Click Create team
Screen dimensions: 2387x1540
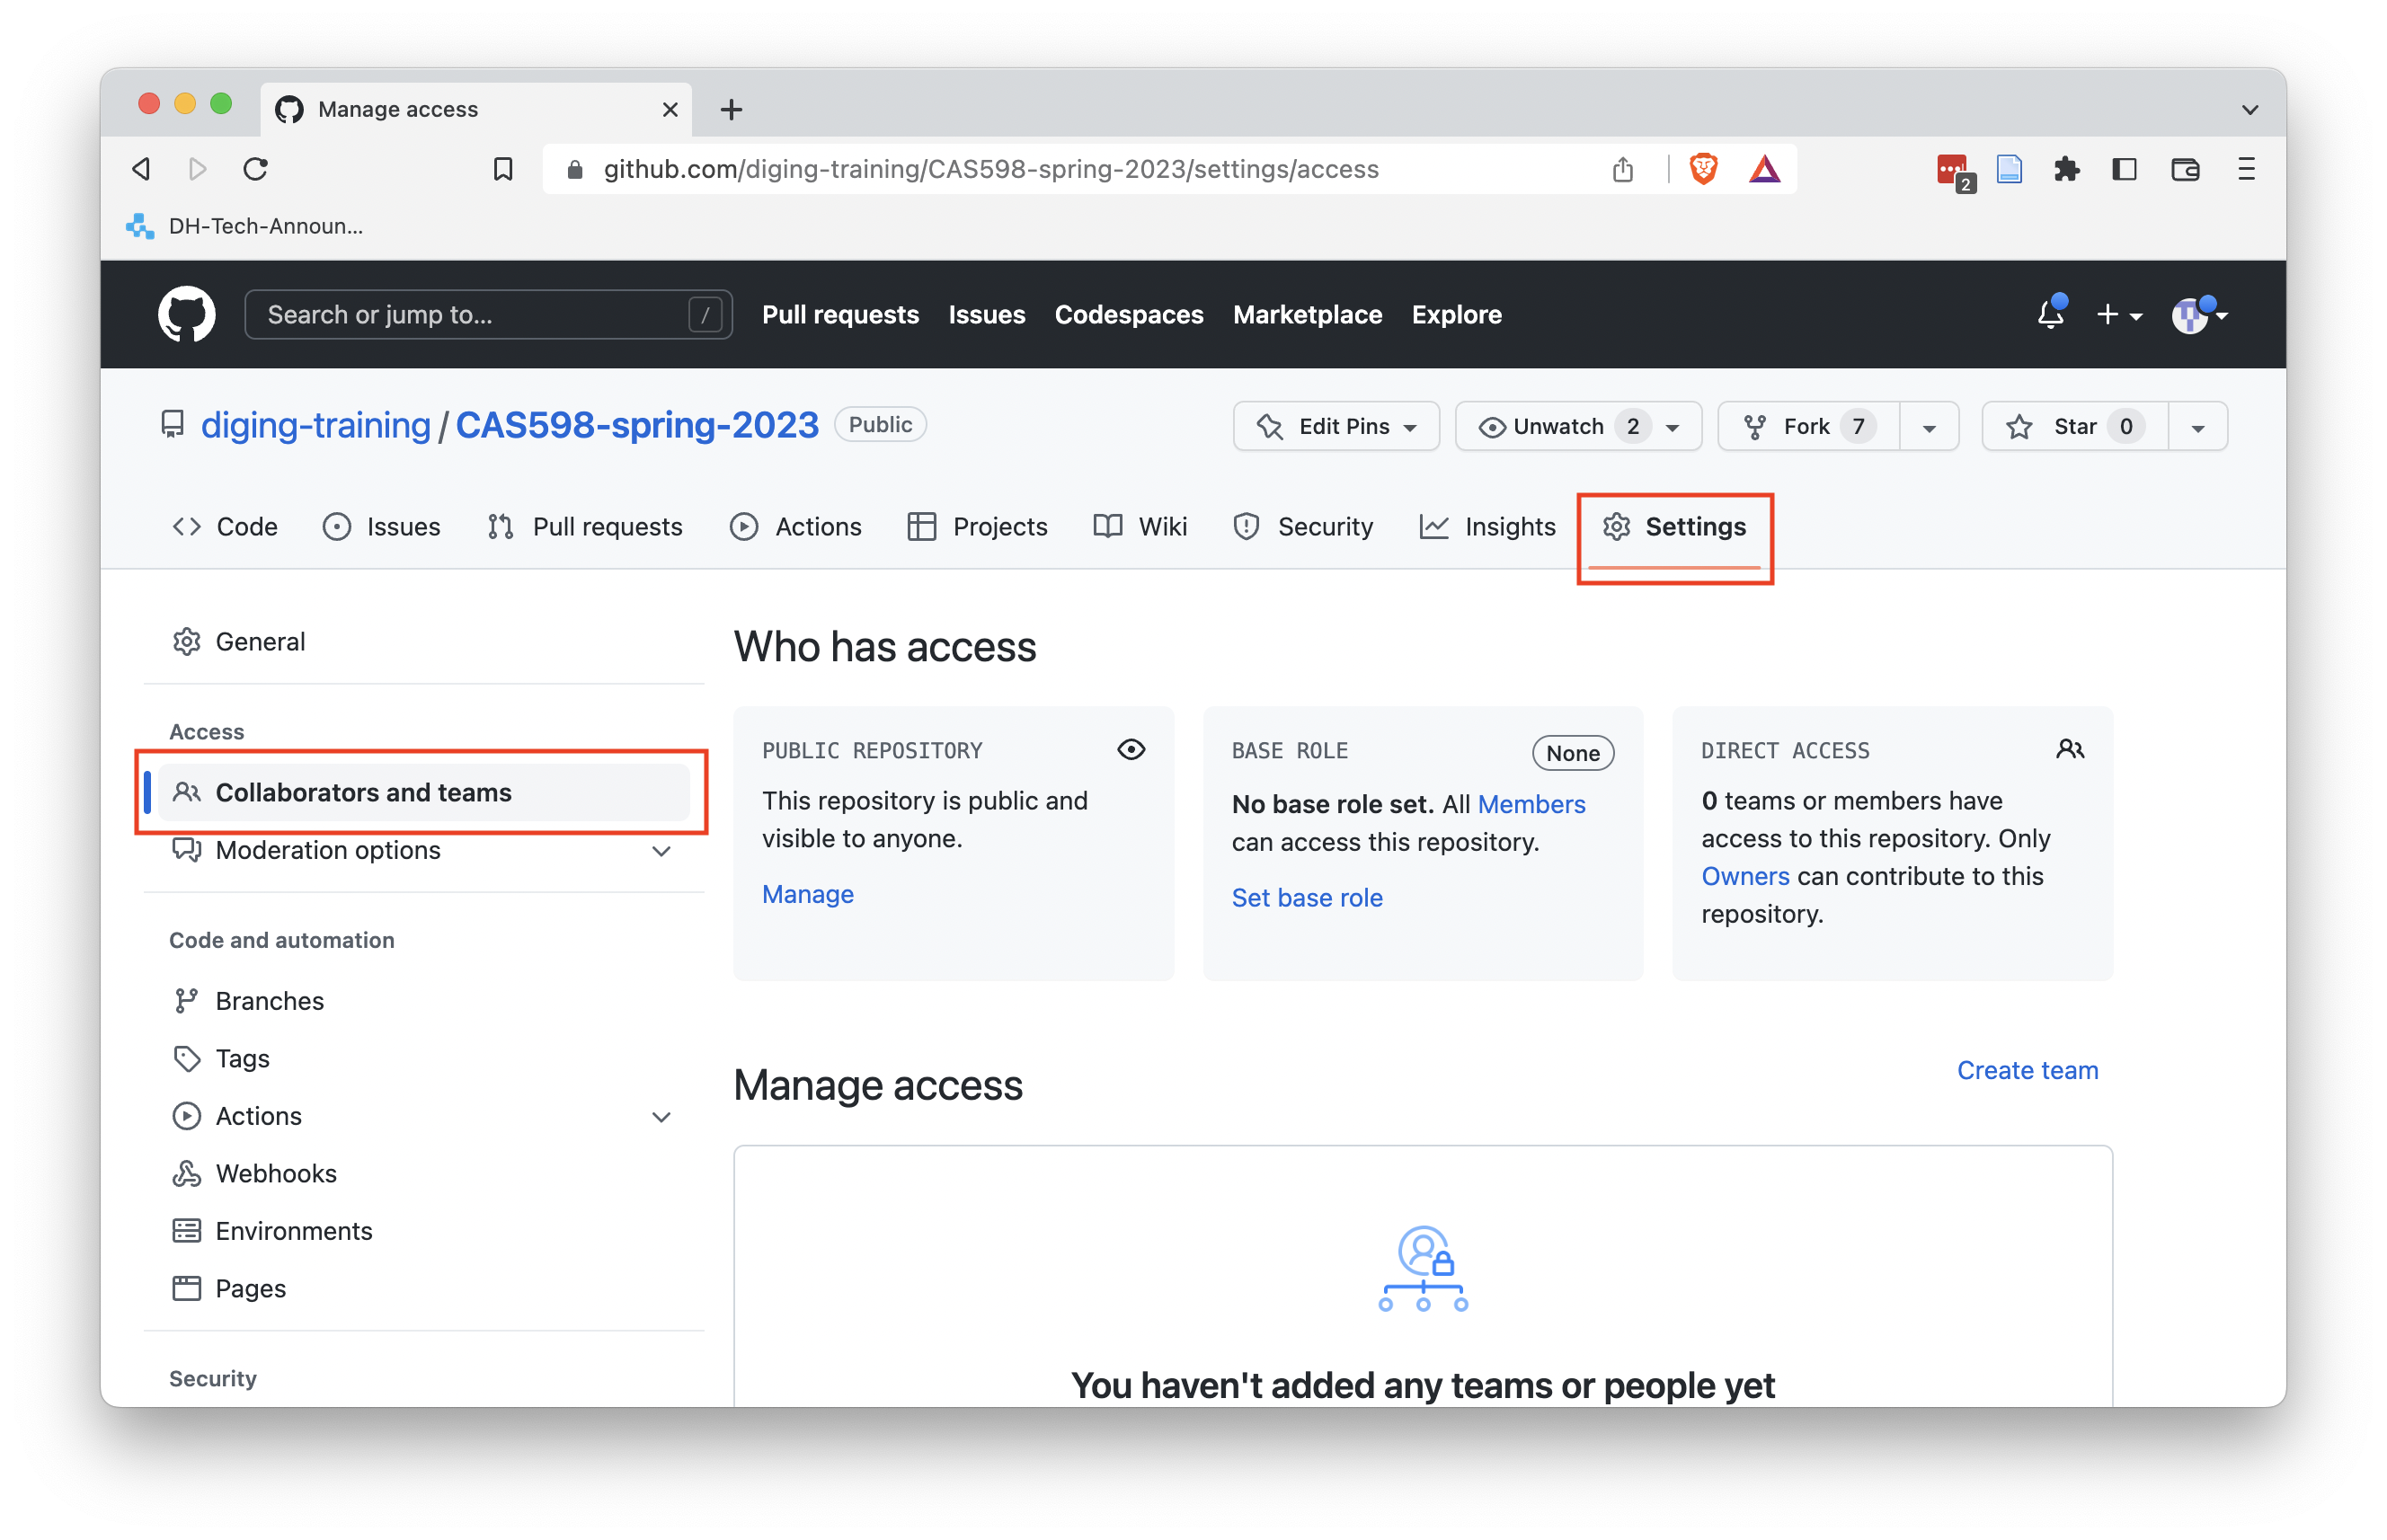coord(2027,1070)
